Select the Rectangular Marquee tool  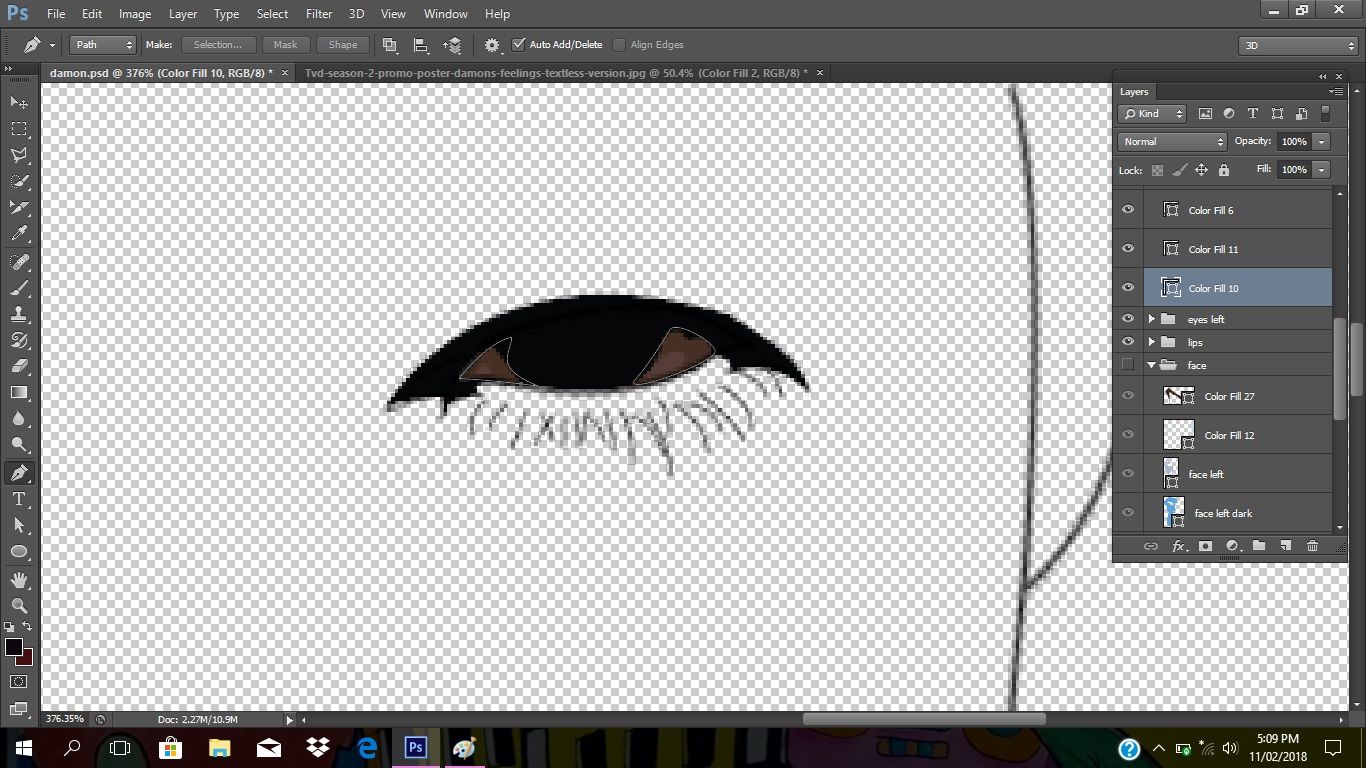point(19,129)
